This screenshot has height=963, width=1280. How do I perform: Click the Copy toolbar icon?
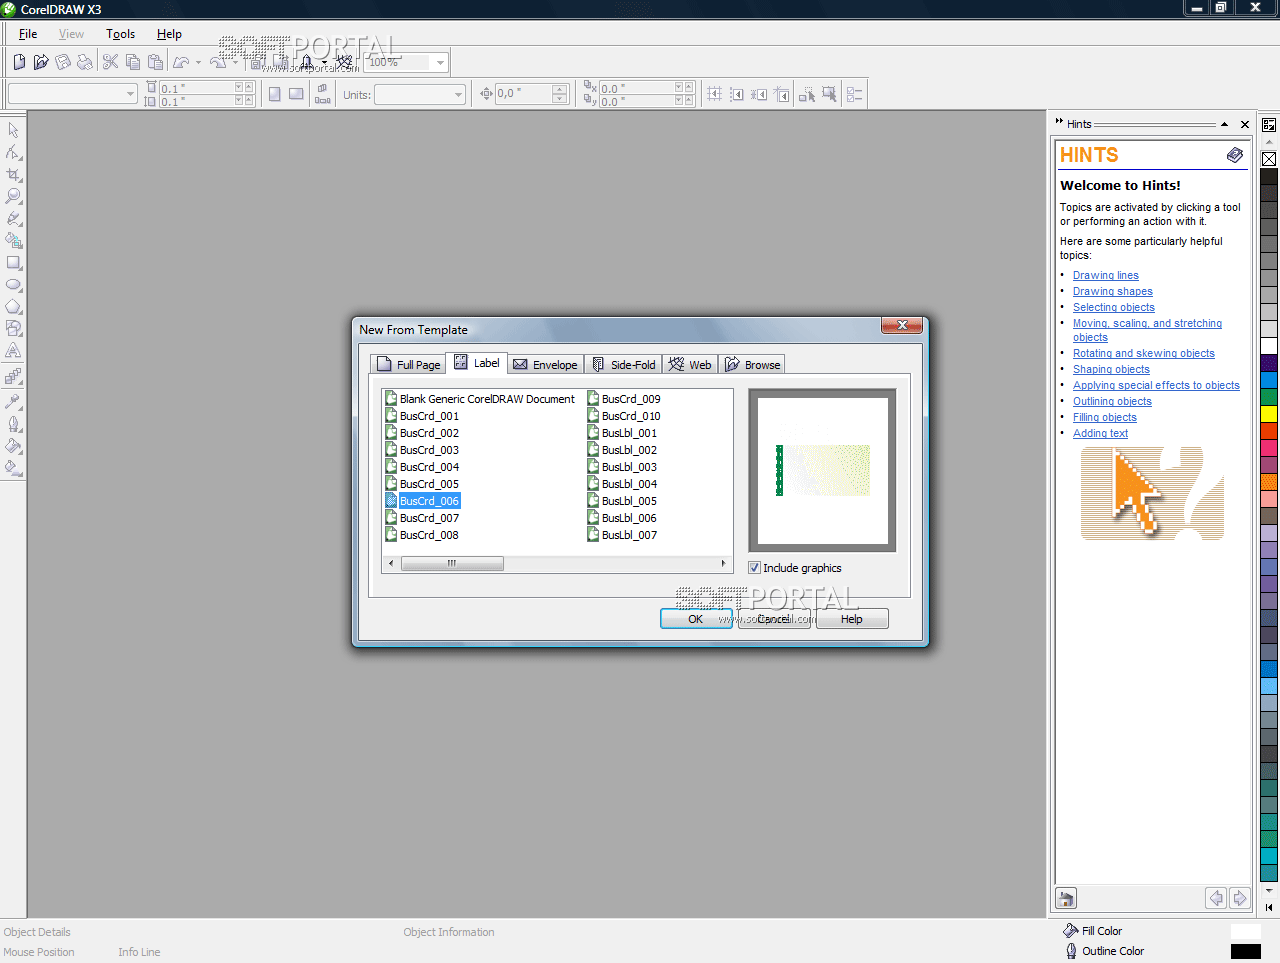133,62
